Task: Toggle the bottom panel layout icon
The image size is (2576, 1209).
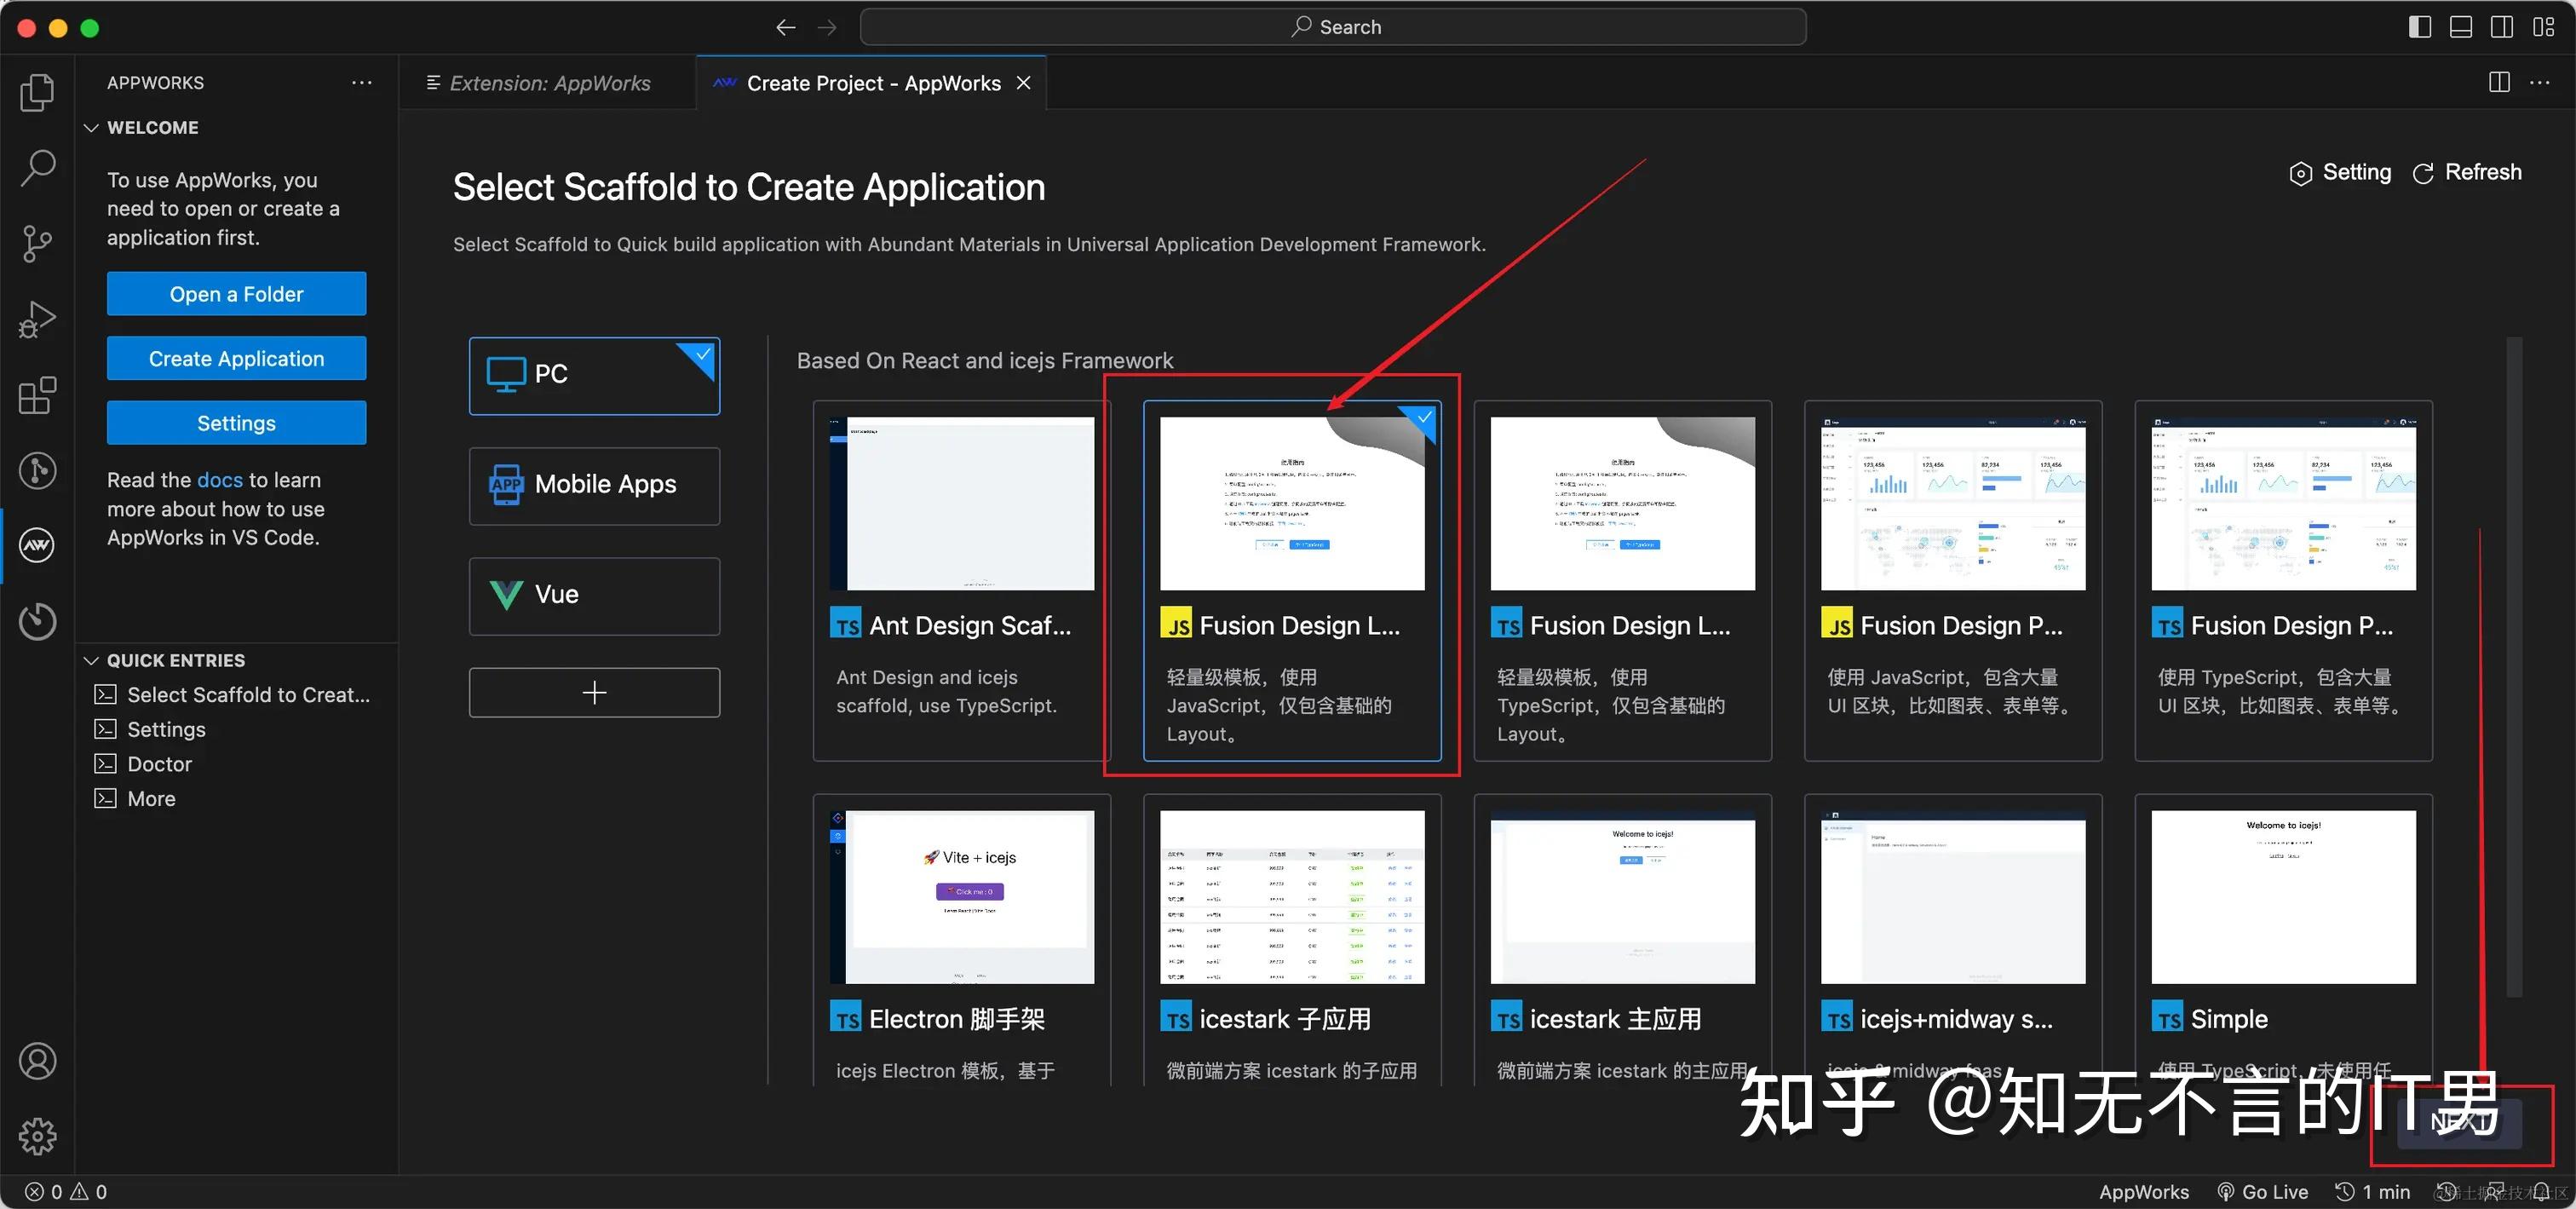Action: click(2461, 27)
